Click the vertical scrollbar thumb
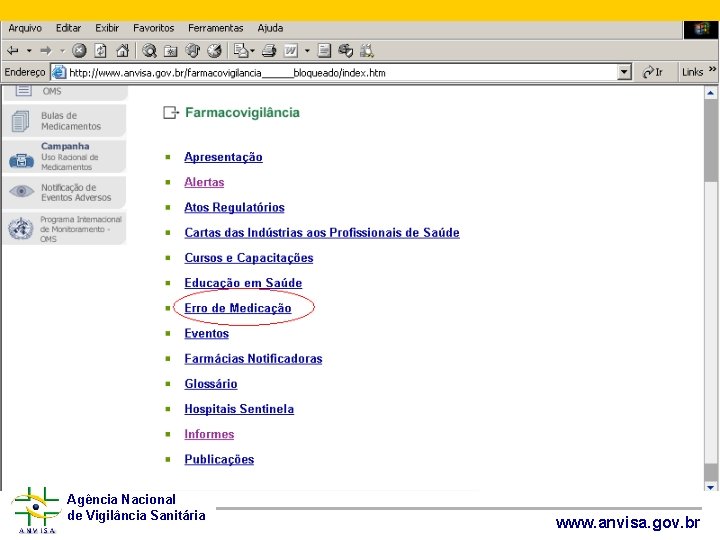The width and height of the screenshot is (720, 540). pos(710,140)
